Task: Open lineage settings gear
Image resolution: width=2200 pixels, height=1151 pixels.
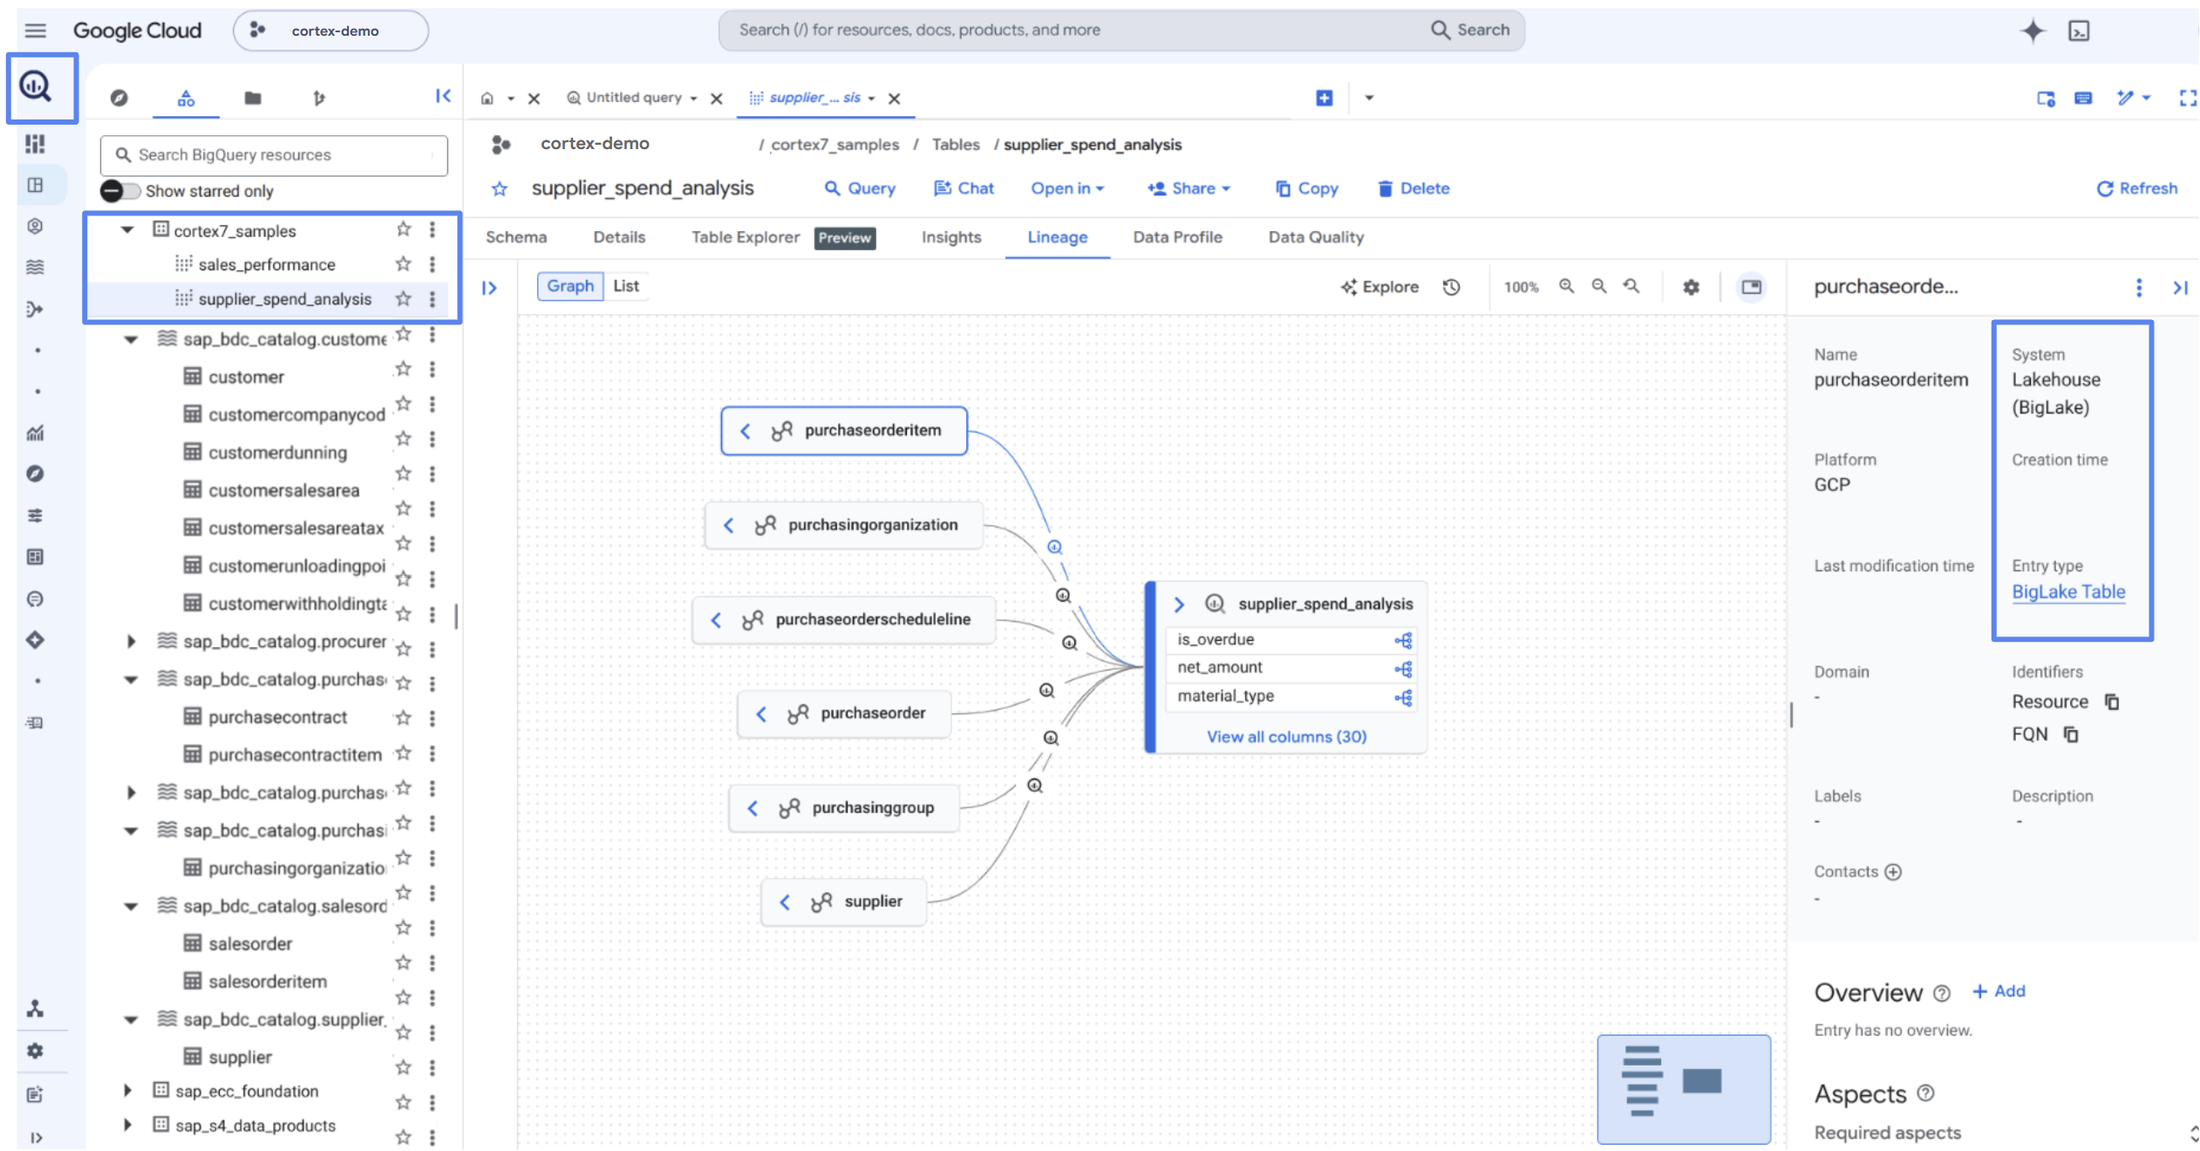Action: click(x=1691, y=287)
